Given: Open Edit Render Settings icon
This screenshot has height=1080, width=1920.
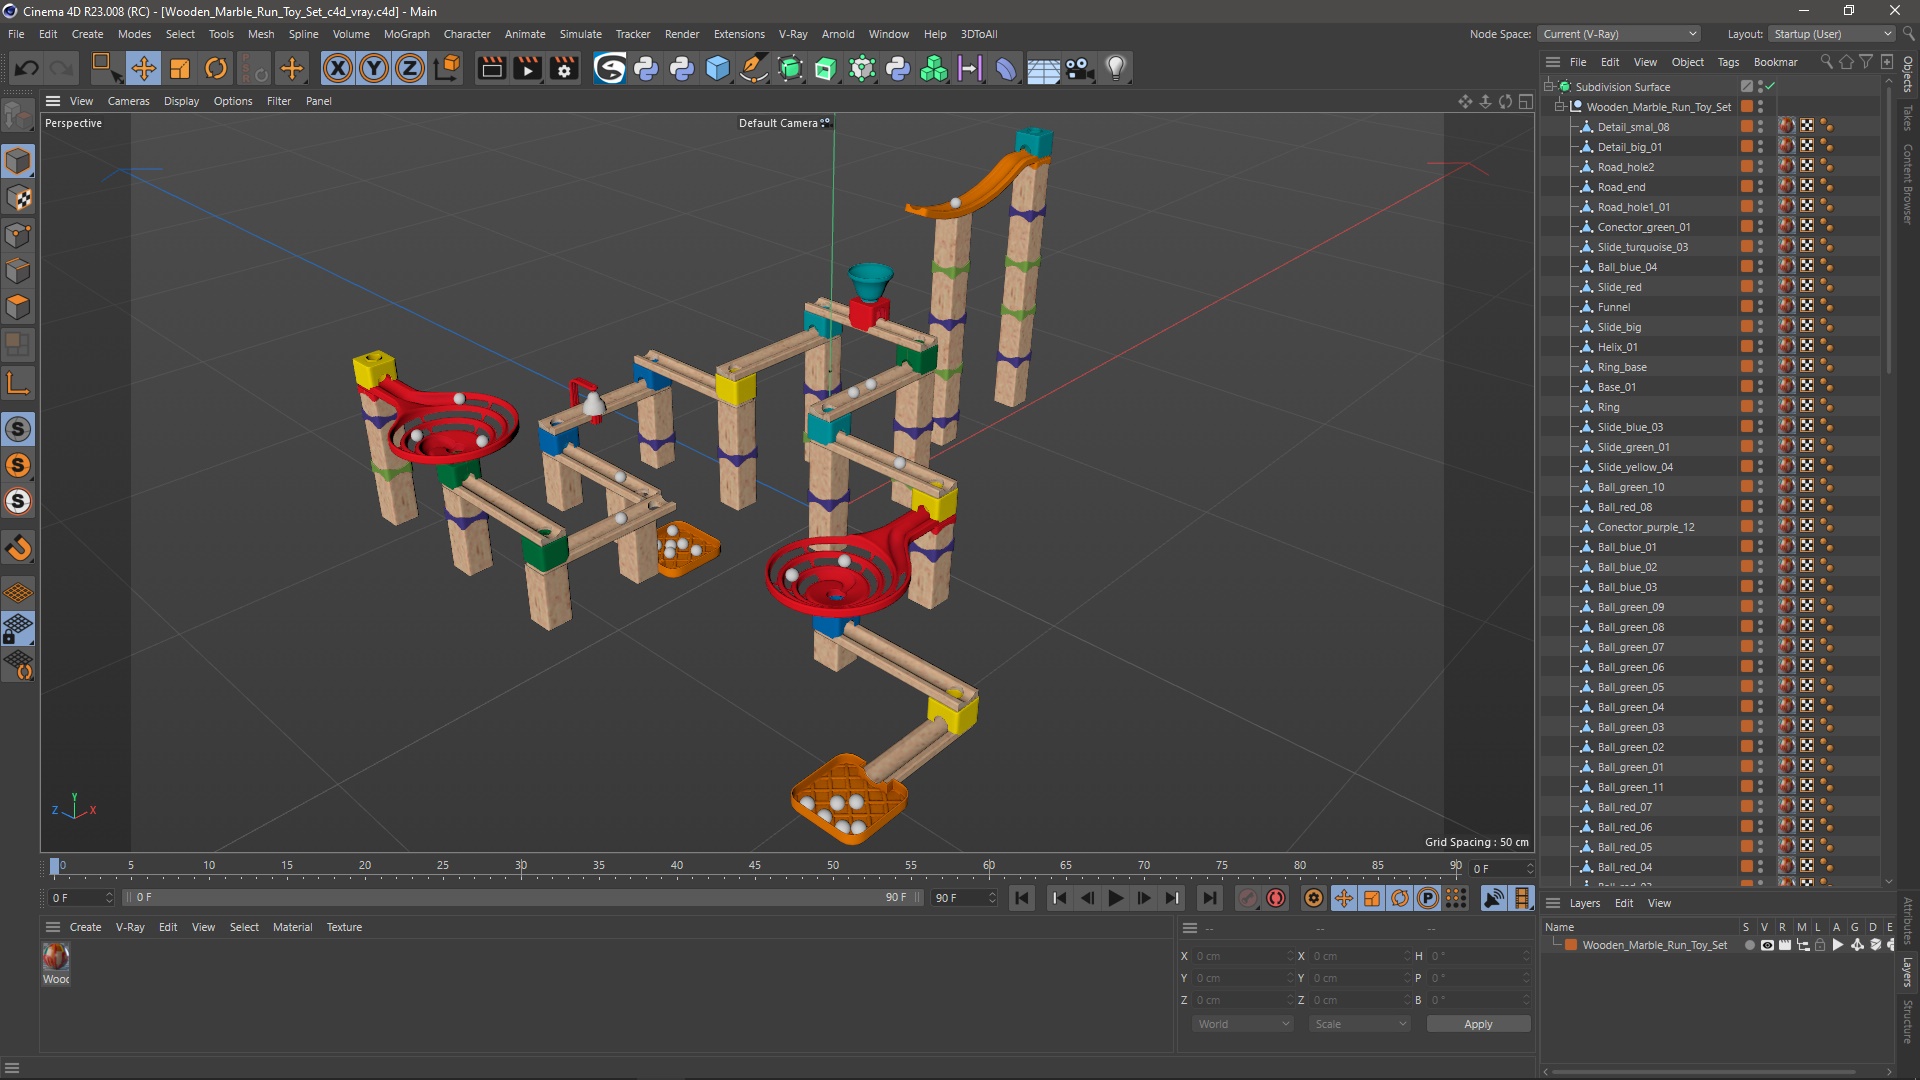Looking at the screenshot, I should (565, 68).
